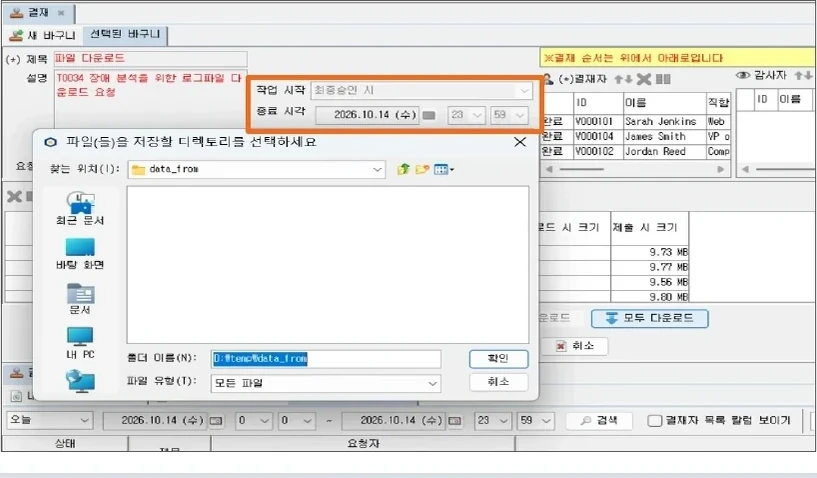Open search start hour 0 dropdown
Viewport: 817px width, 478px height.
[254, 421]
